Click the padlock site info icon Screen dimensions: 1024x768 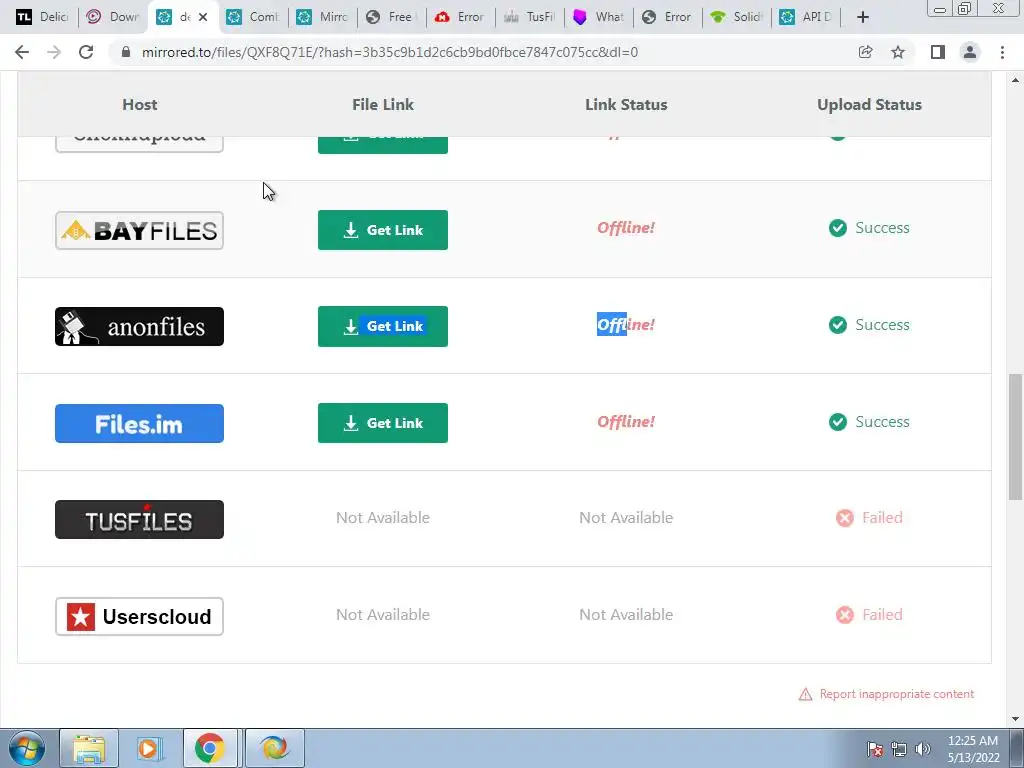click(127, 52)
